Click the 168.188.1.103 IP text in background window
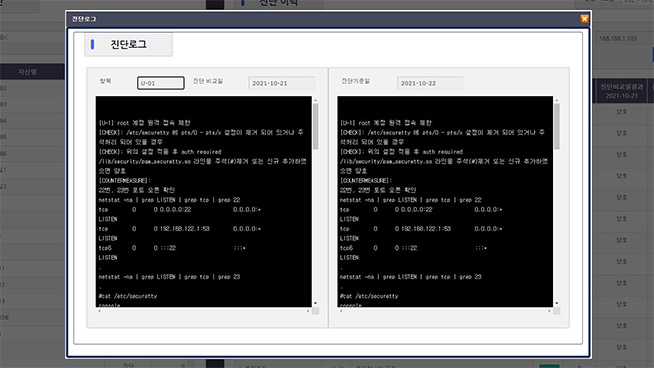Viewport: 654px width, 368px height. pyautogui.click(x=618, y=38)
